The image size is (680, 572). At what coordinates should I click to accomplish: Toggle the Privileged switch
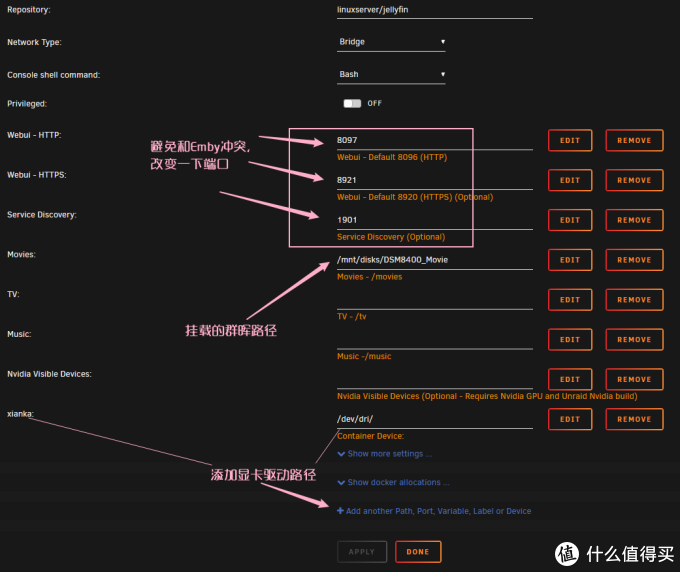352,103
